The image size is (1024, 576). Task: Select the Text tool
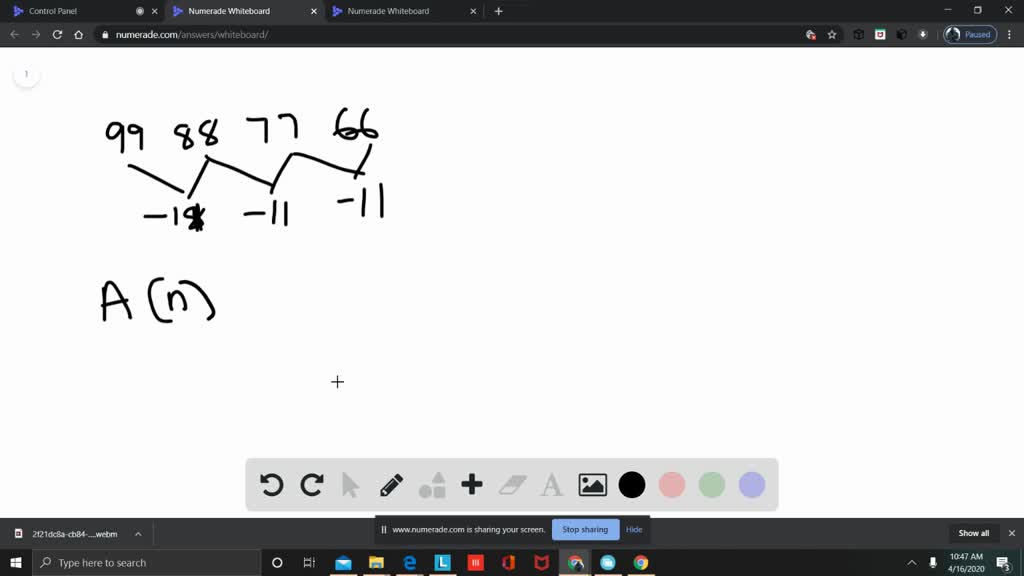(x=551, y=485)
